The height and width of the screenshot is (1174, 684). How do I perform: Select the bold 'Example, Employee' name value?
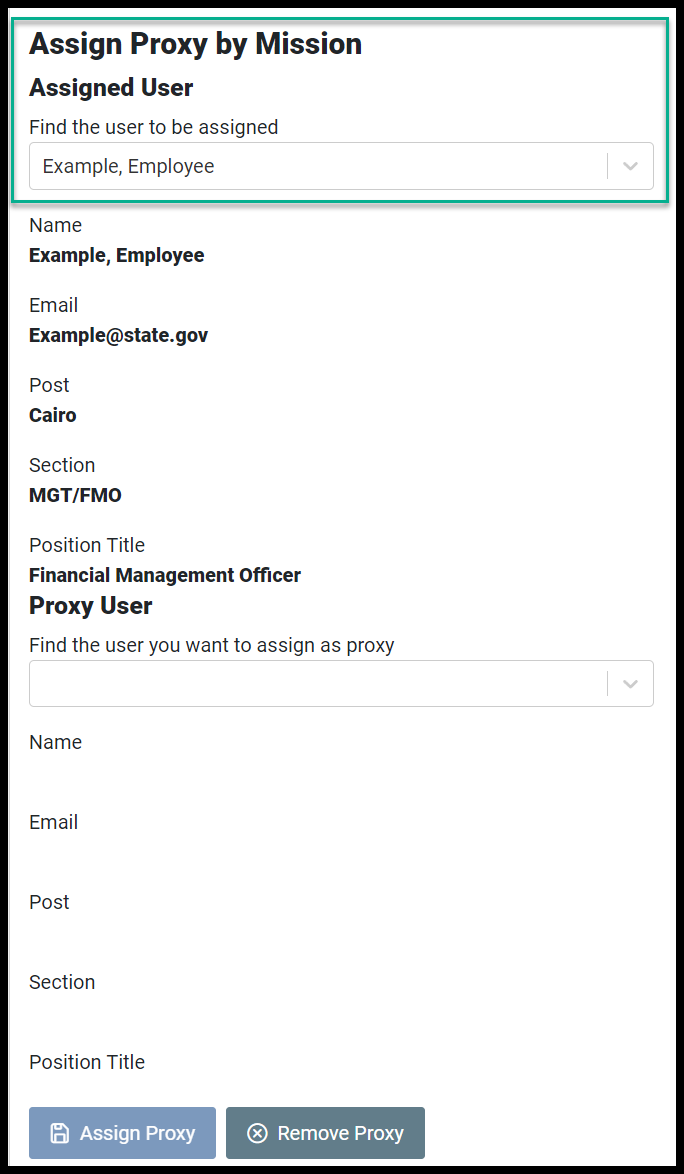pos(117,255)
